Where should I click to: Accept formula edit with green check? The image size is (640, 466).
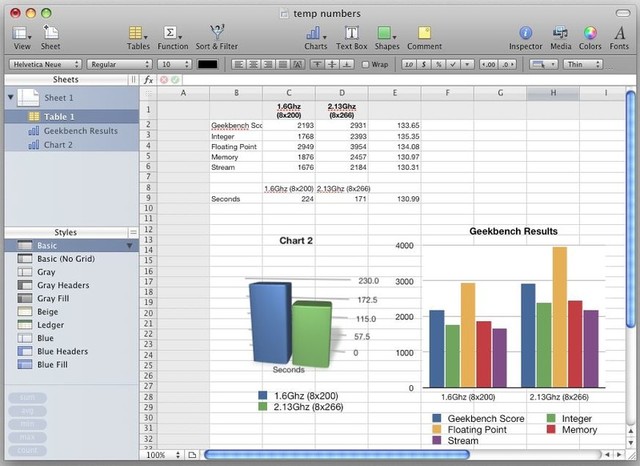(x=175, y=80)
